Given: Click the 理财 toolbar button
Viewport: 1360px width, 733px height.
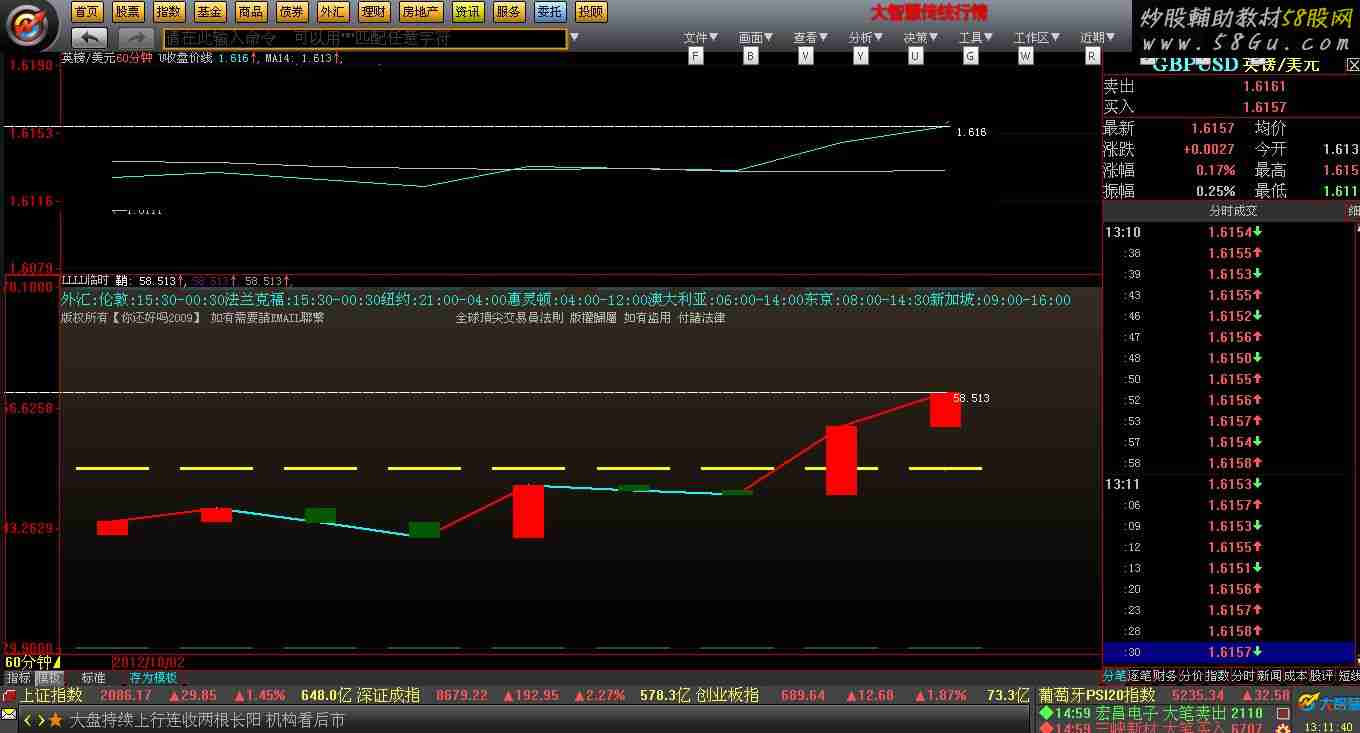Looking at the screenshot, I should coord(374,12).
